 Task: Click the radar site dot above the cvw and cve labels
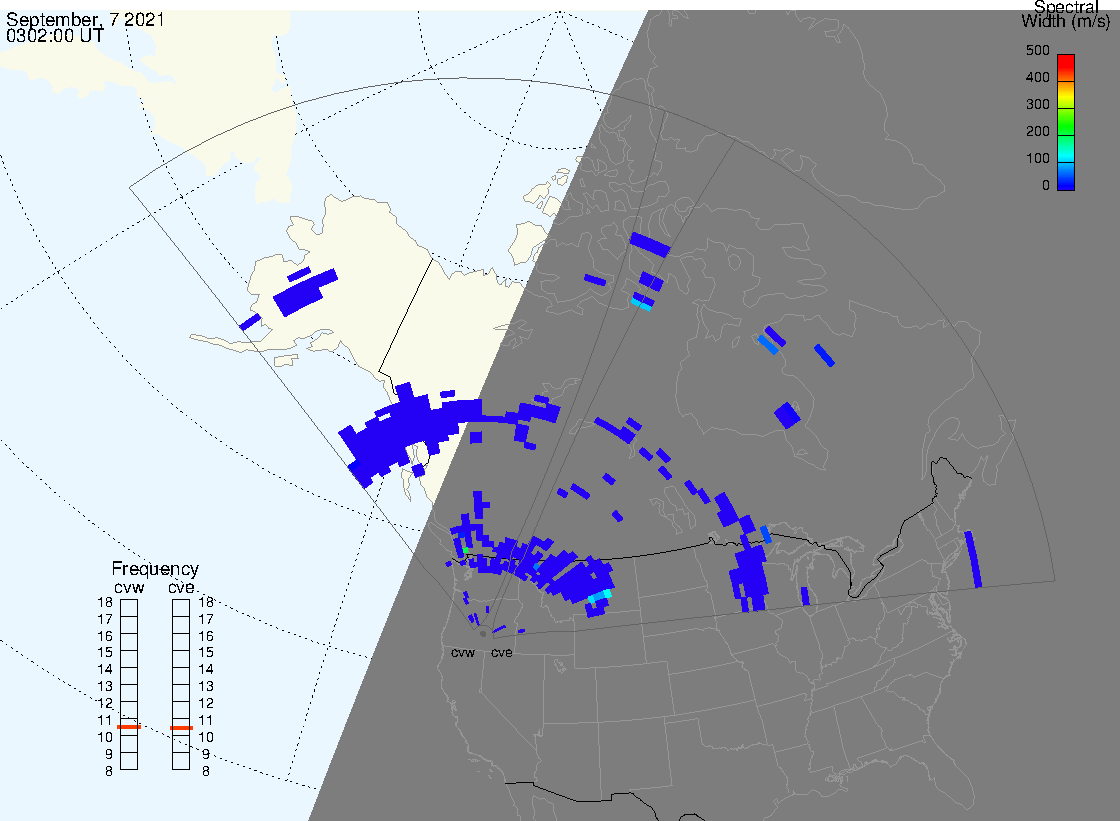(483, 634)
